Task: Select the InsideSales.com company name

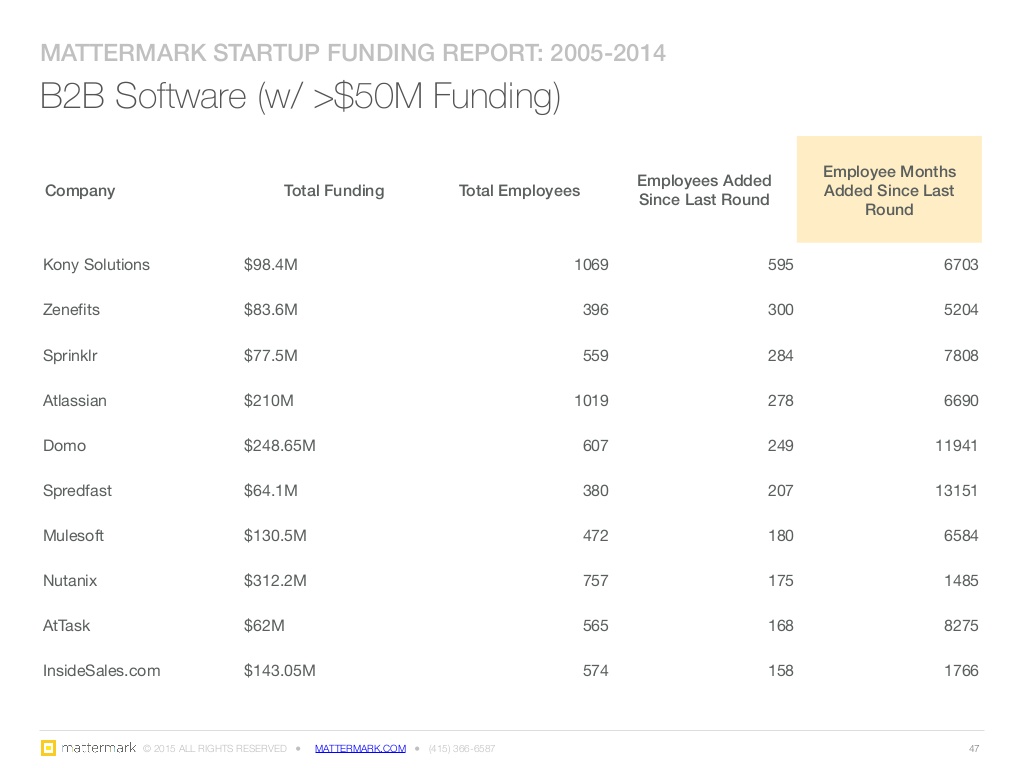Action: [101, 671]
